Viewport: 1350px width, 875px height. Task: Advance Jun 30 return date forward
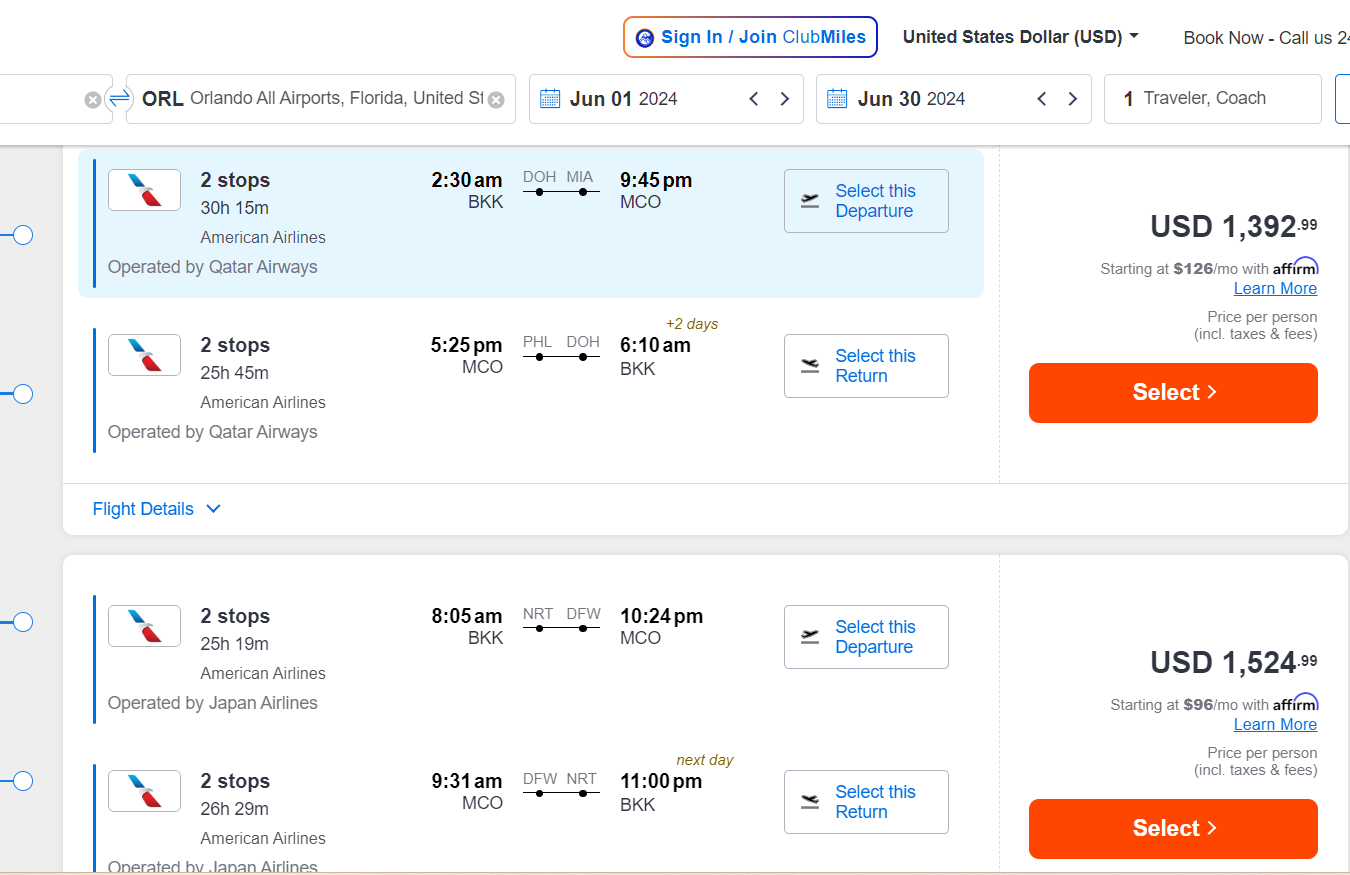pyautogui.click(x=1073, y=99)
